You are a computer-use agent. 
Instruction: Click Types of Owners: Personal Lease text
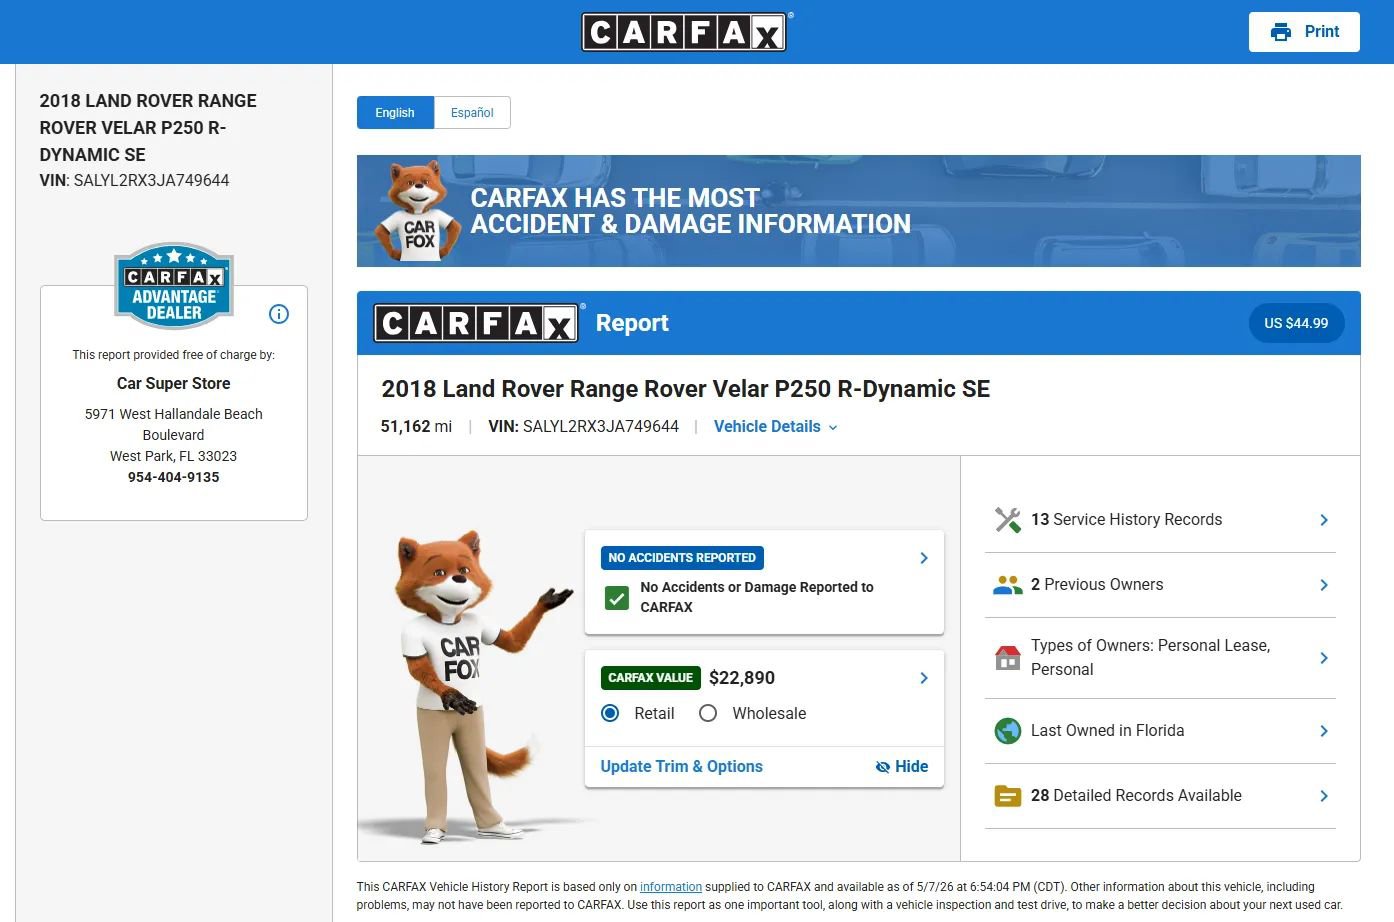pos(1150,658)
